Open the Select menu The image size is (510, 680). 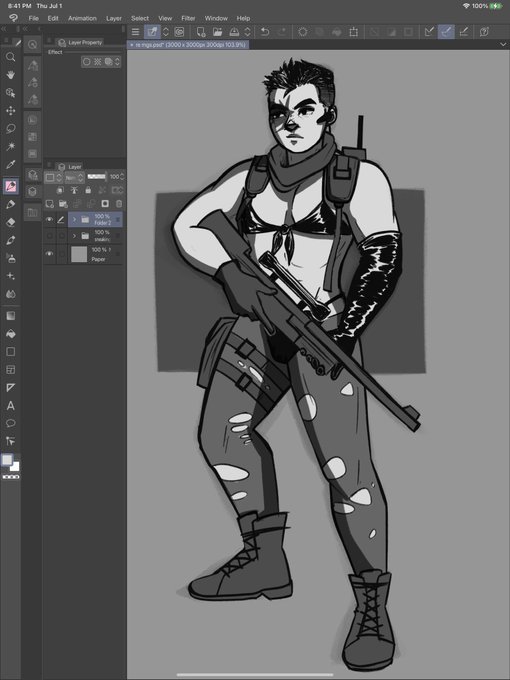pyautogui.click(x=140, y=18)
